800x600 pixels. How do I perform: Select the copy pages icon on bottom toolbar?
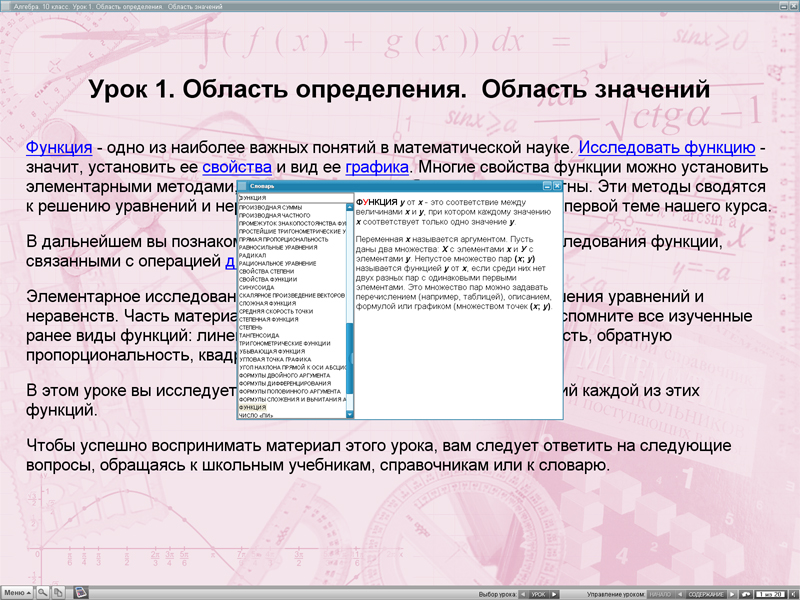point(59,591)
